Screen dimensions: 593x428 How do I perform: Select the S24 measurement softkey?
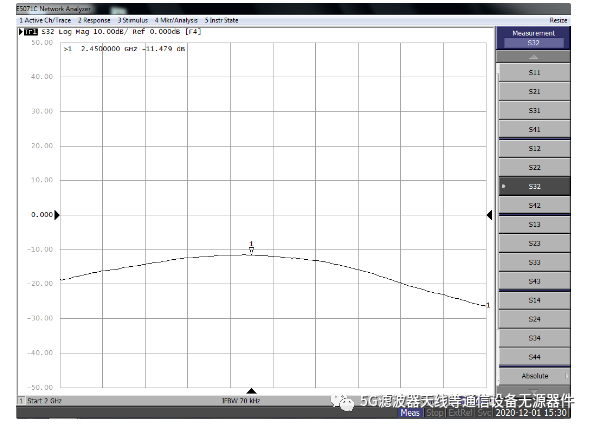point(534,319)
